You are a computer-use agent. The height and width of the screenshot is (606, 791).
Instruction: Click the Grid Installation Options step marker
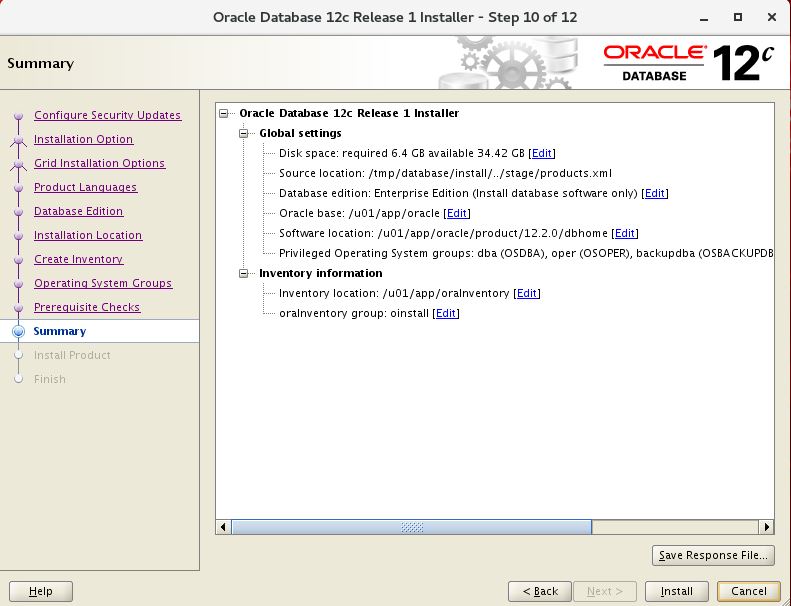19,164
